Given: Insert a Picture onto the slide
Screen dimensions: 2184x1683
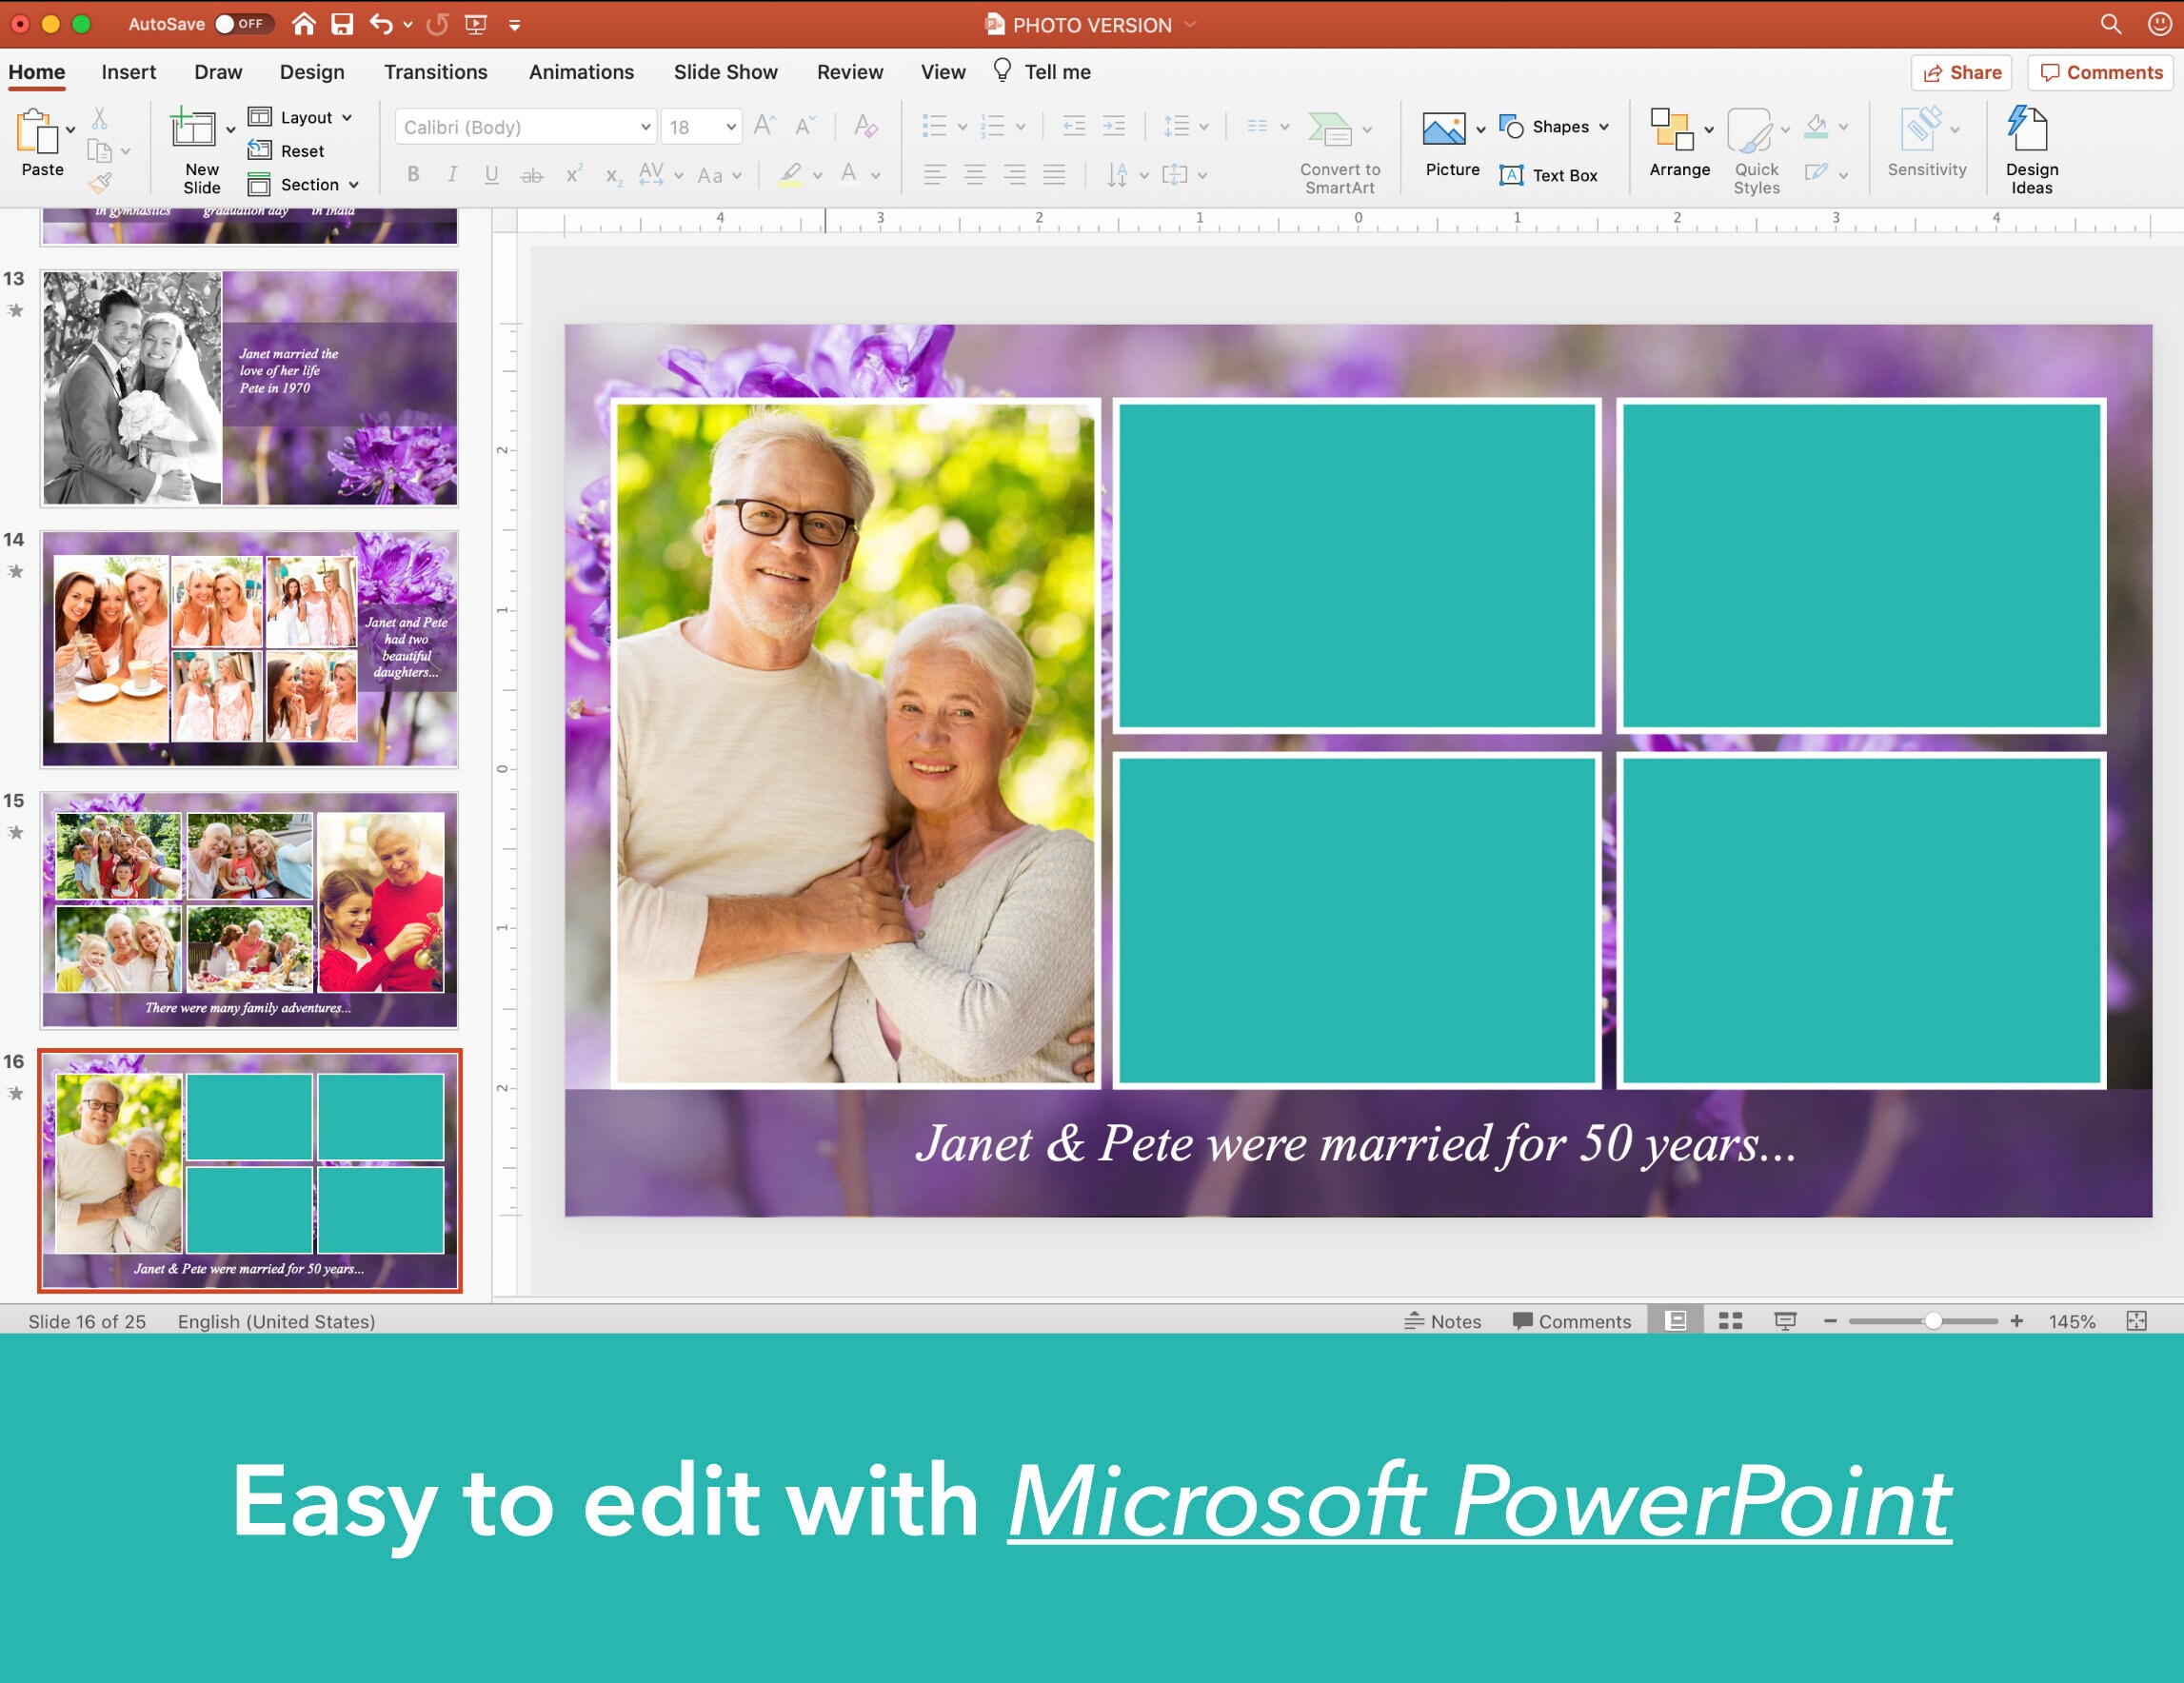Looking at the screenshot, I should point(1449,145).
